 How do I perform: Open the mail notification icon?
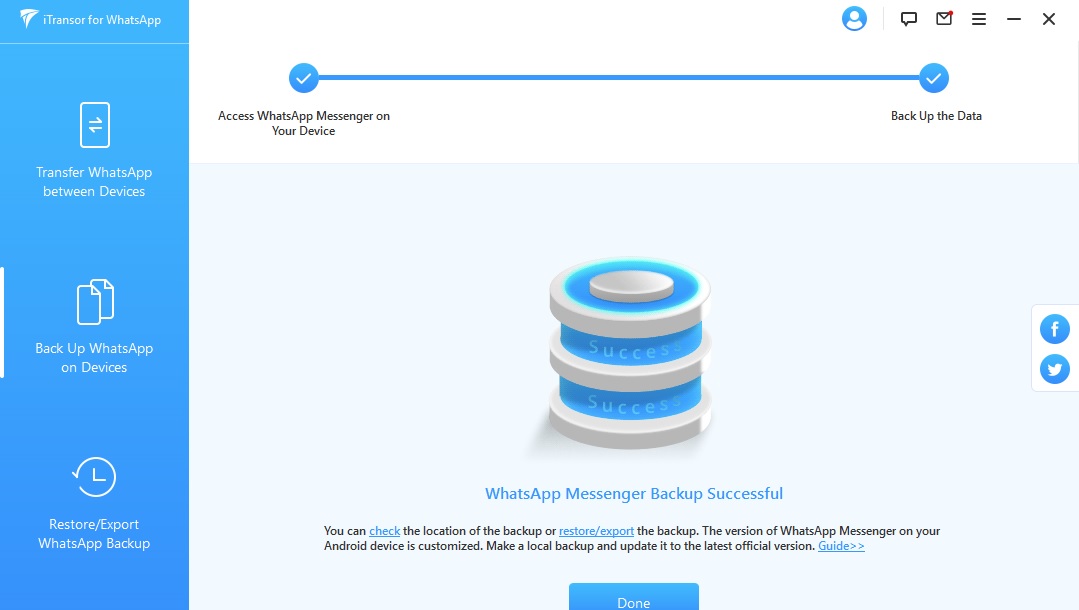click(944, 19)
